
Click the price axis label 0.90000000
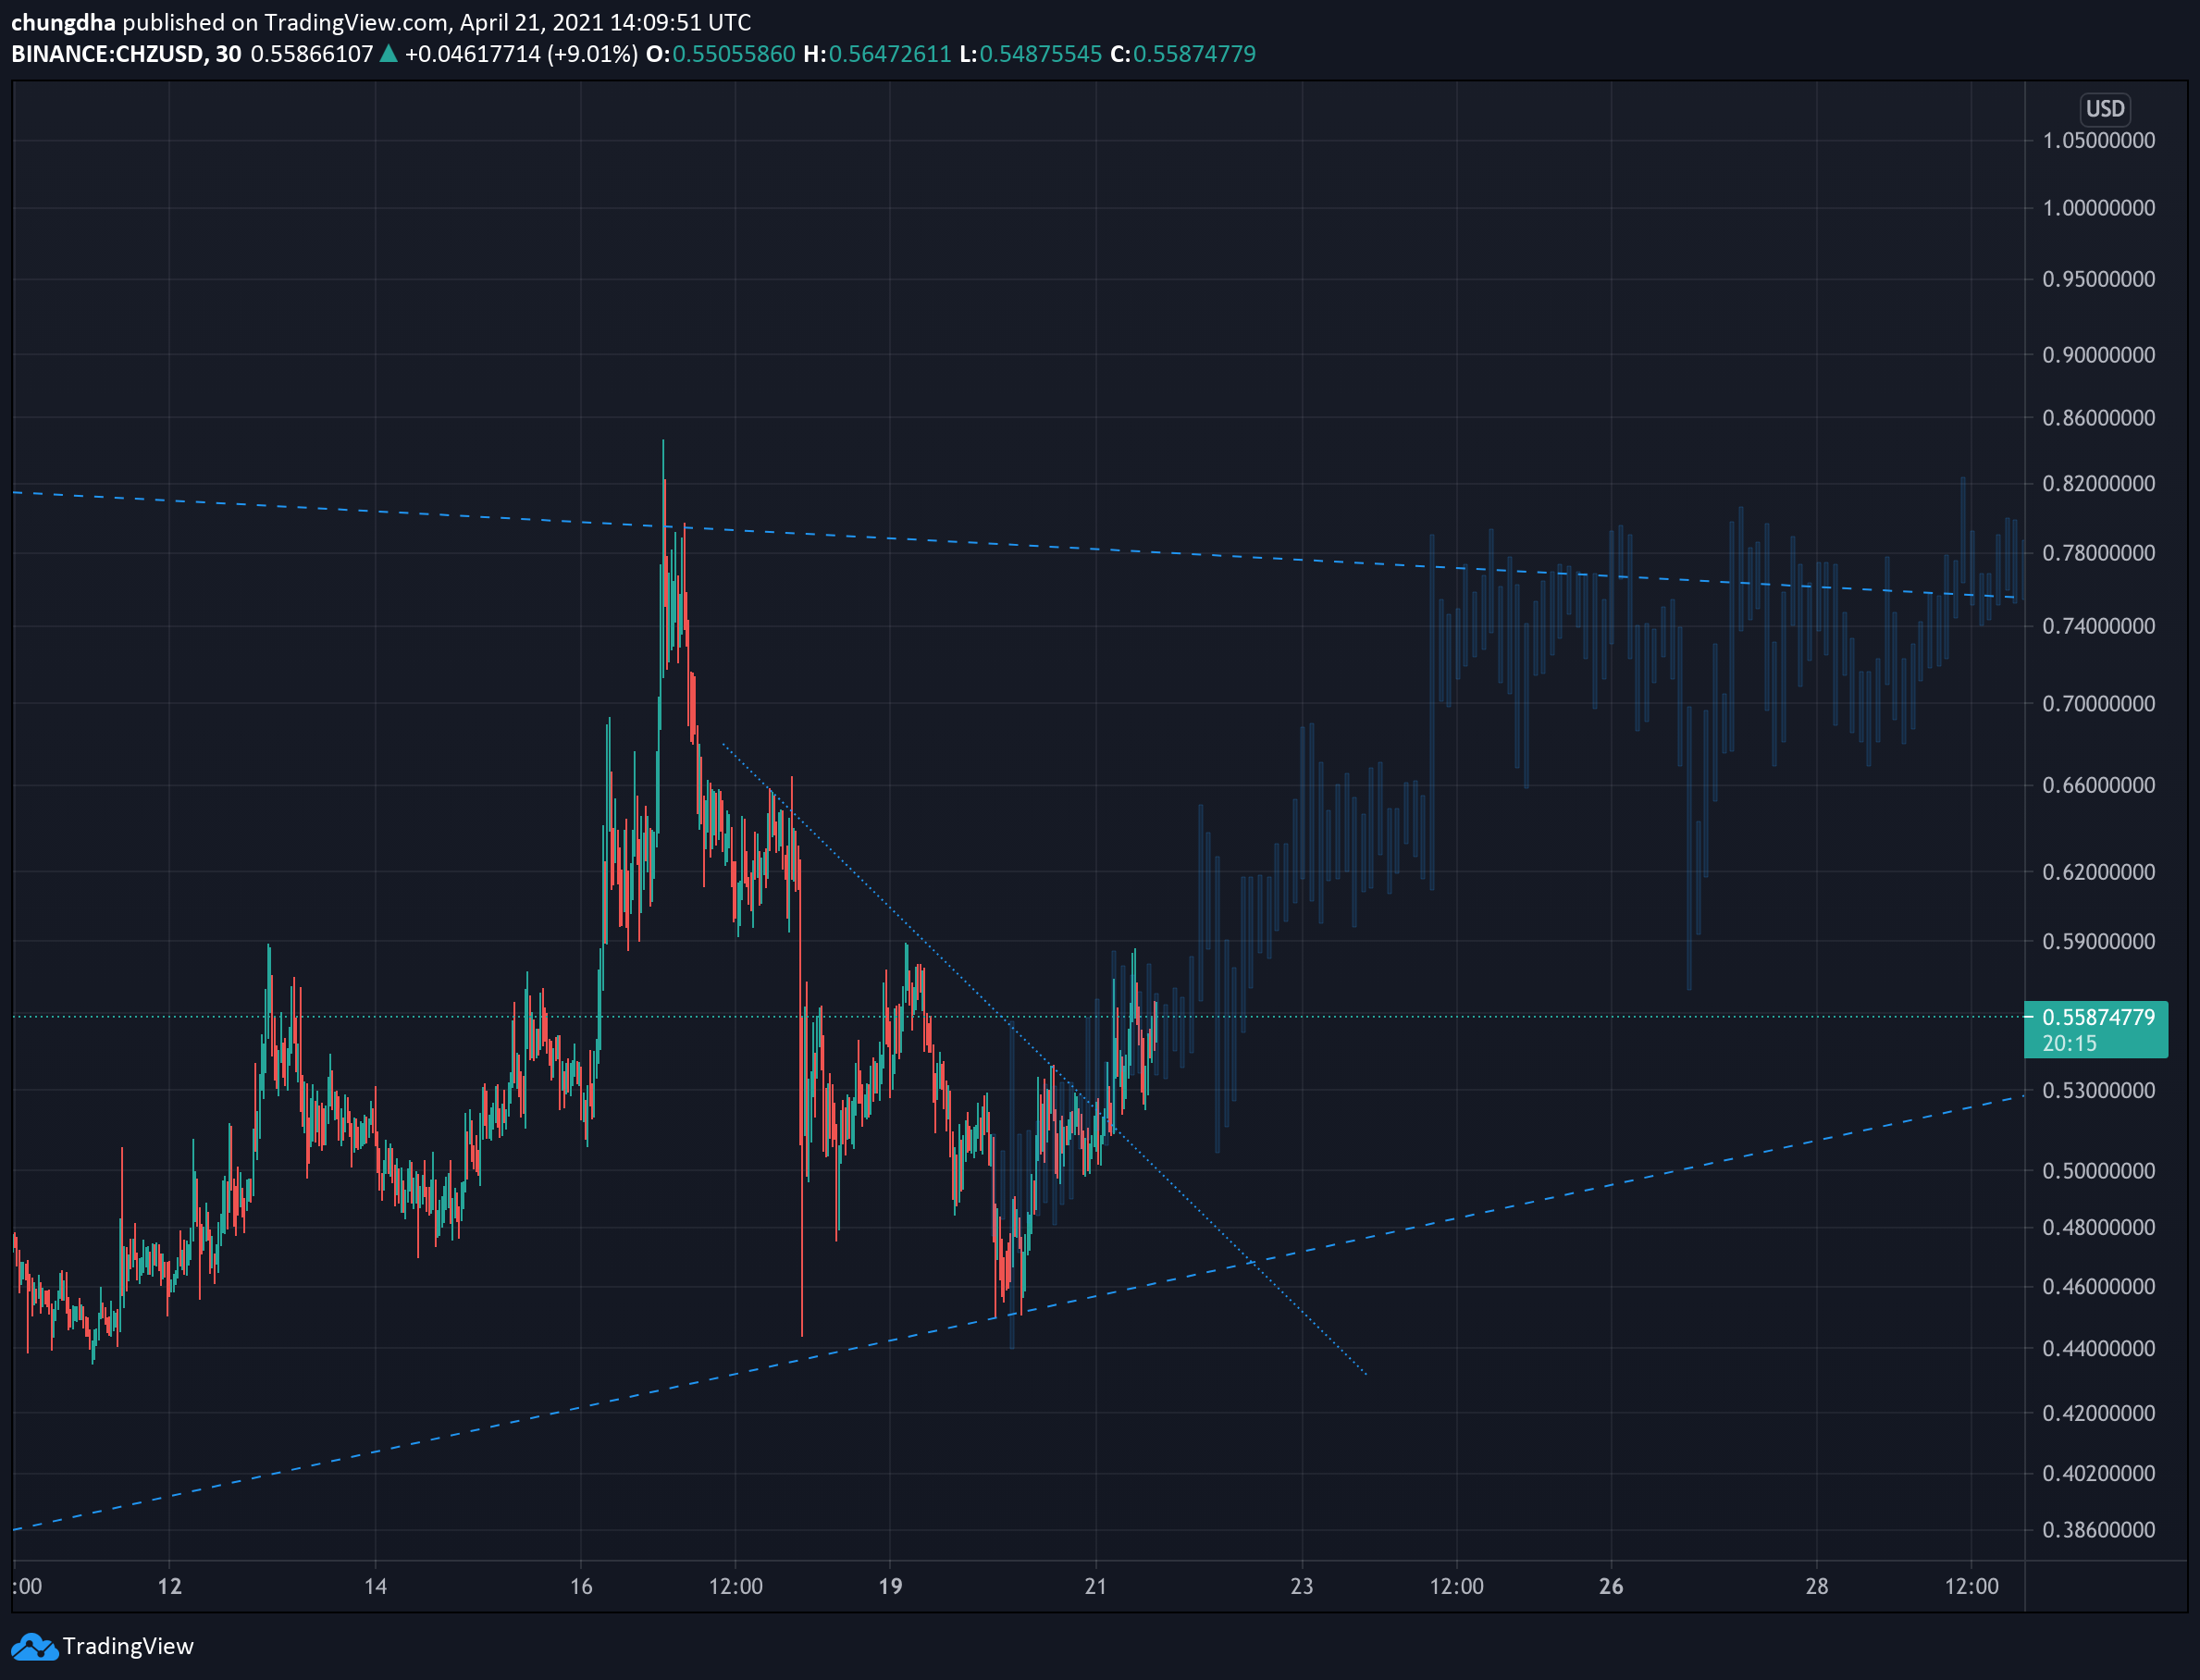pos(2098,355)
